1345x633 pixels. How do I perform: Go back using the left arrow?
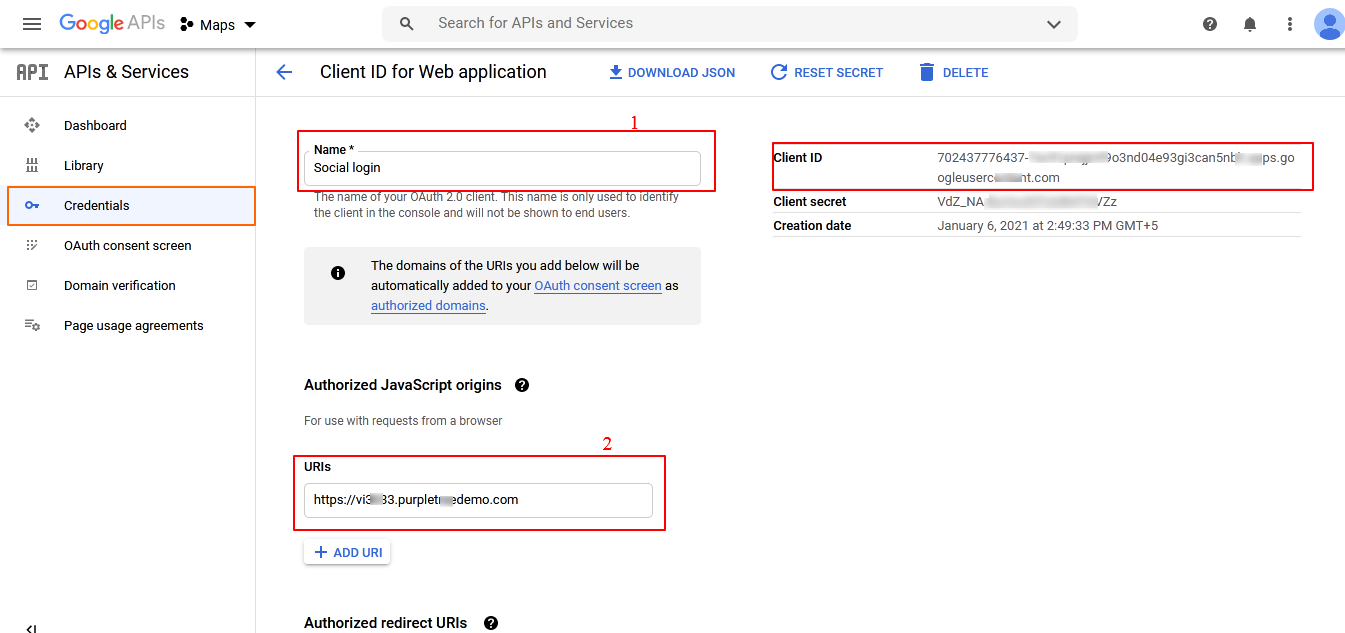coord(284,72)
